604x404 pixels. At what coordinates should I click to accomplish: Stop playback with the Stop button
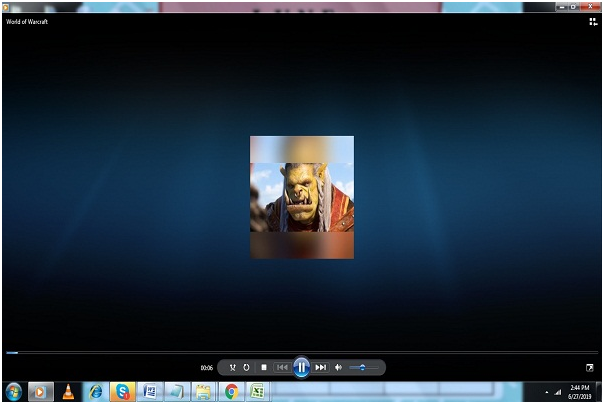pos(264,367)
